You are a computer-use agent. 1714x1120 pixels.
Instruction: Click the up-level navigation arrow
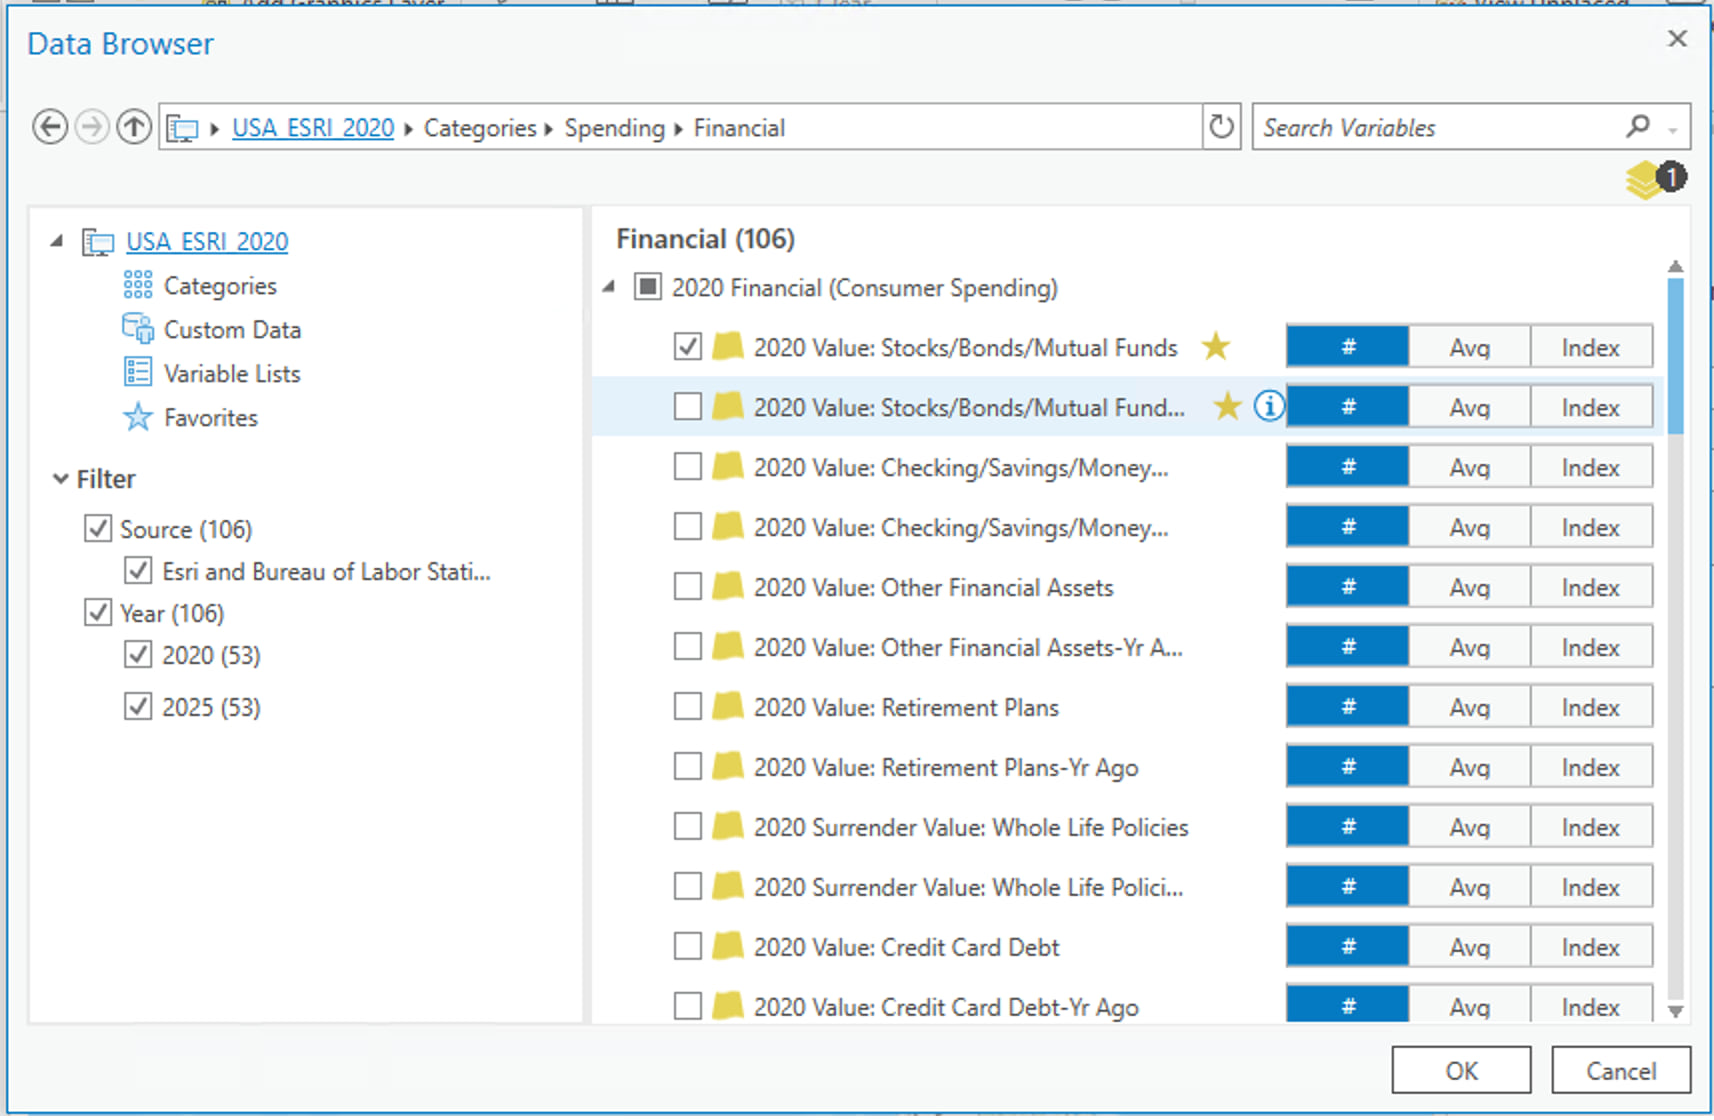[134, 126]
